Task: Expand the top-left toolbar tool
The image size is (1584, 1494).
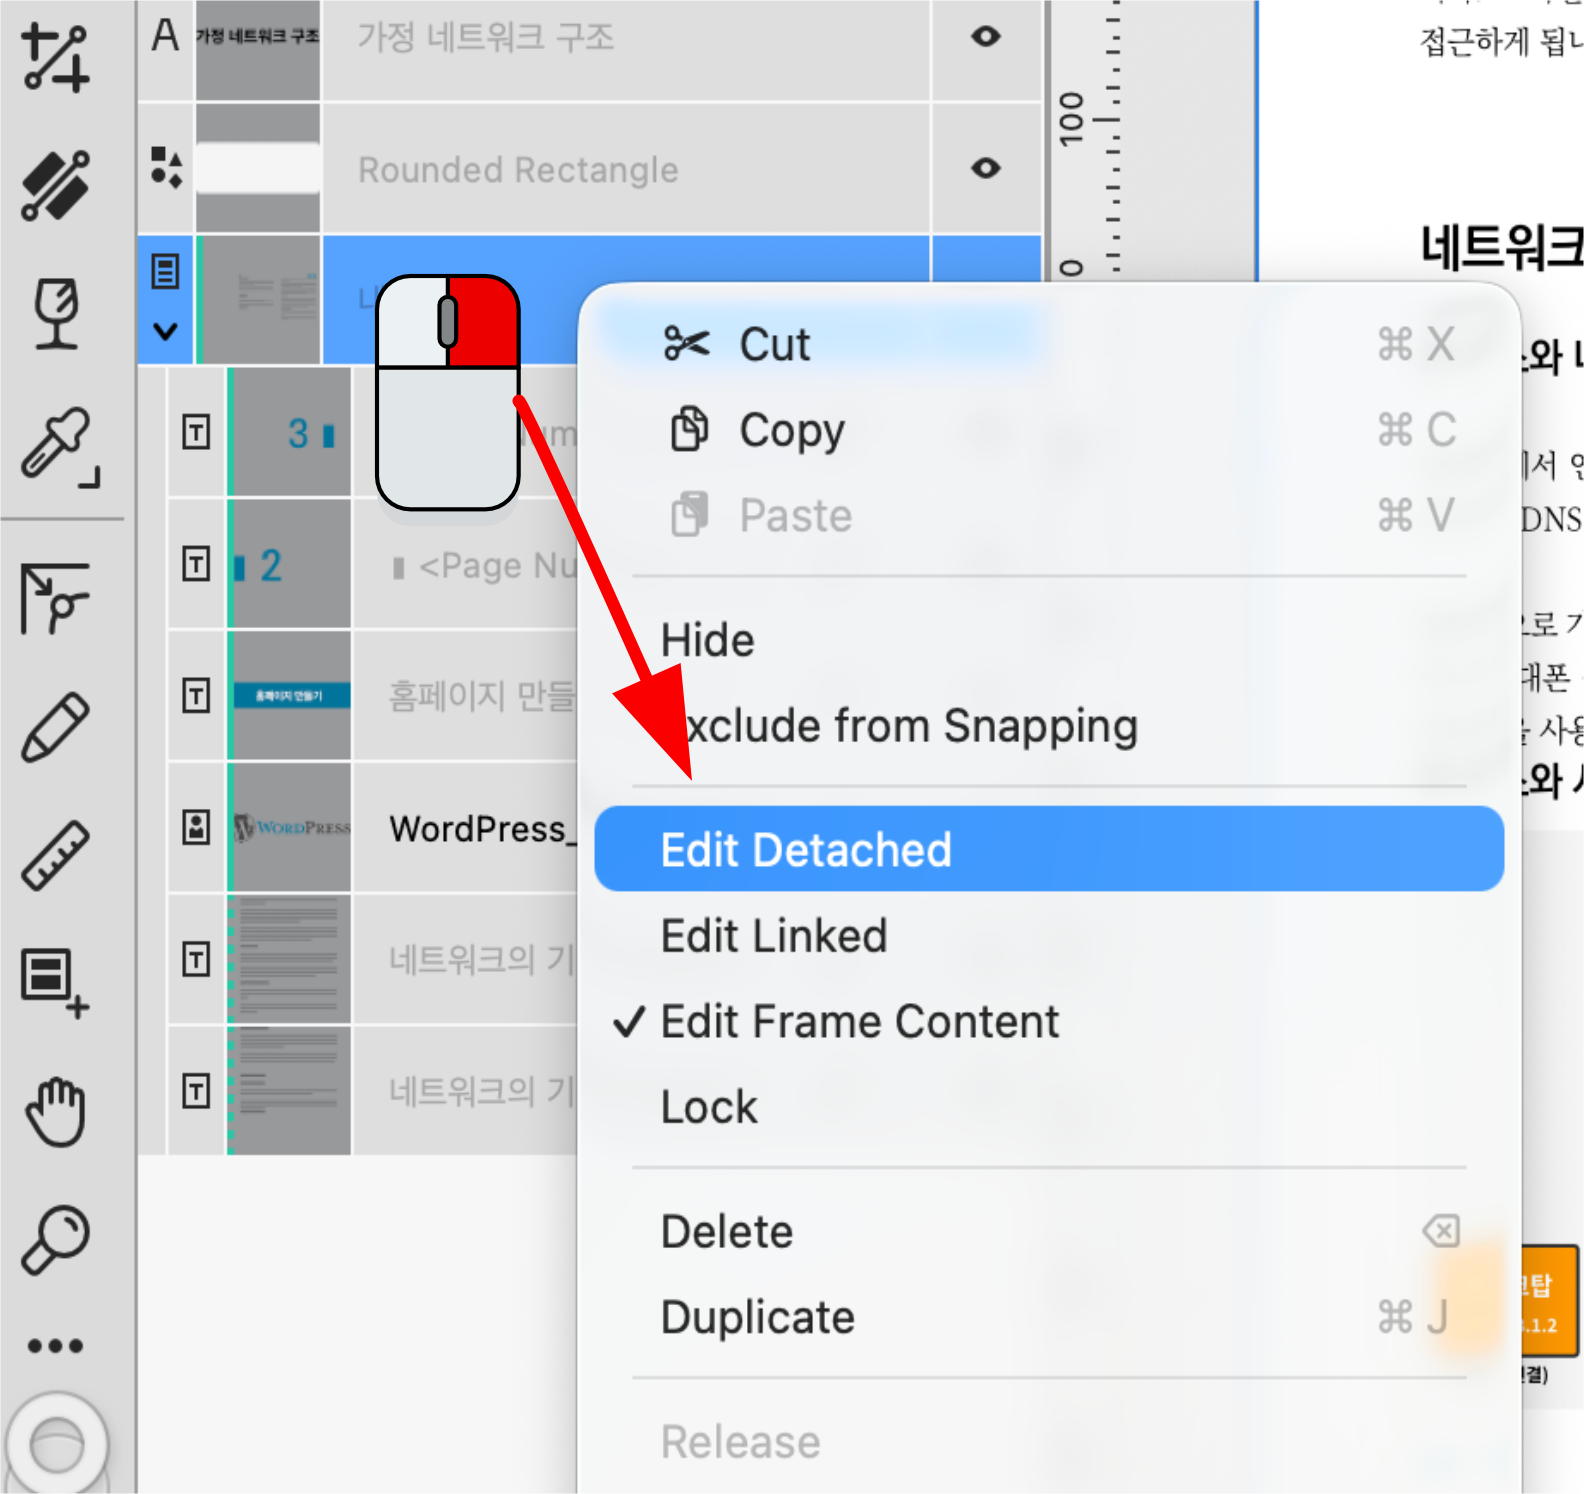Action: point(56,58)
